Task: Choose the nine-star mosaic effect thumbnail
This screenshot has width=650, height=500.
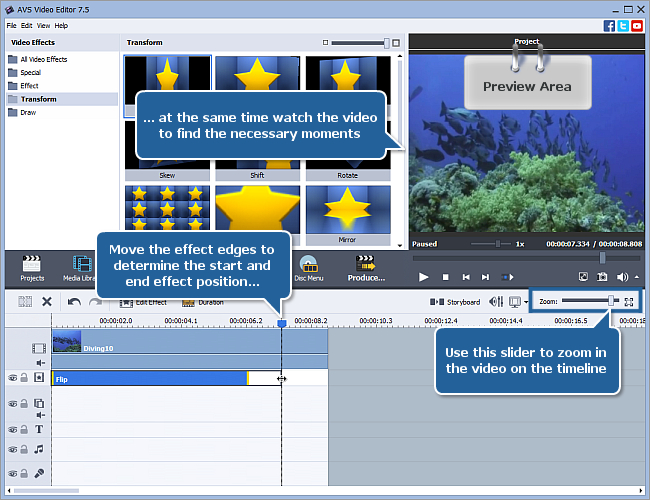Action: [167, 208]
